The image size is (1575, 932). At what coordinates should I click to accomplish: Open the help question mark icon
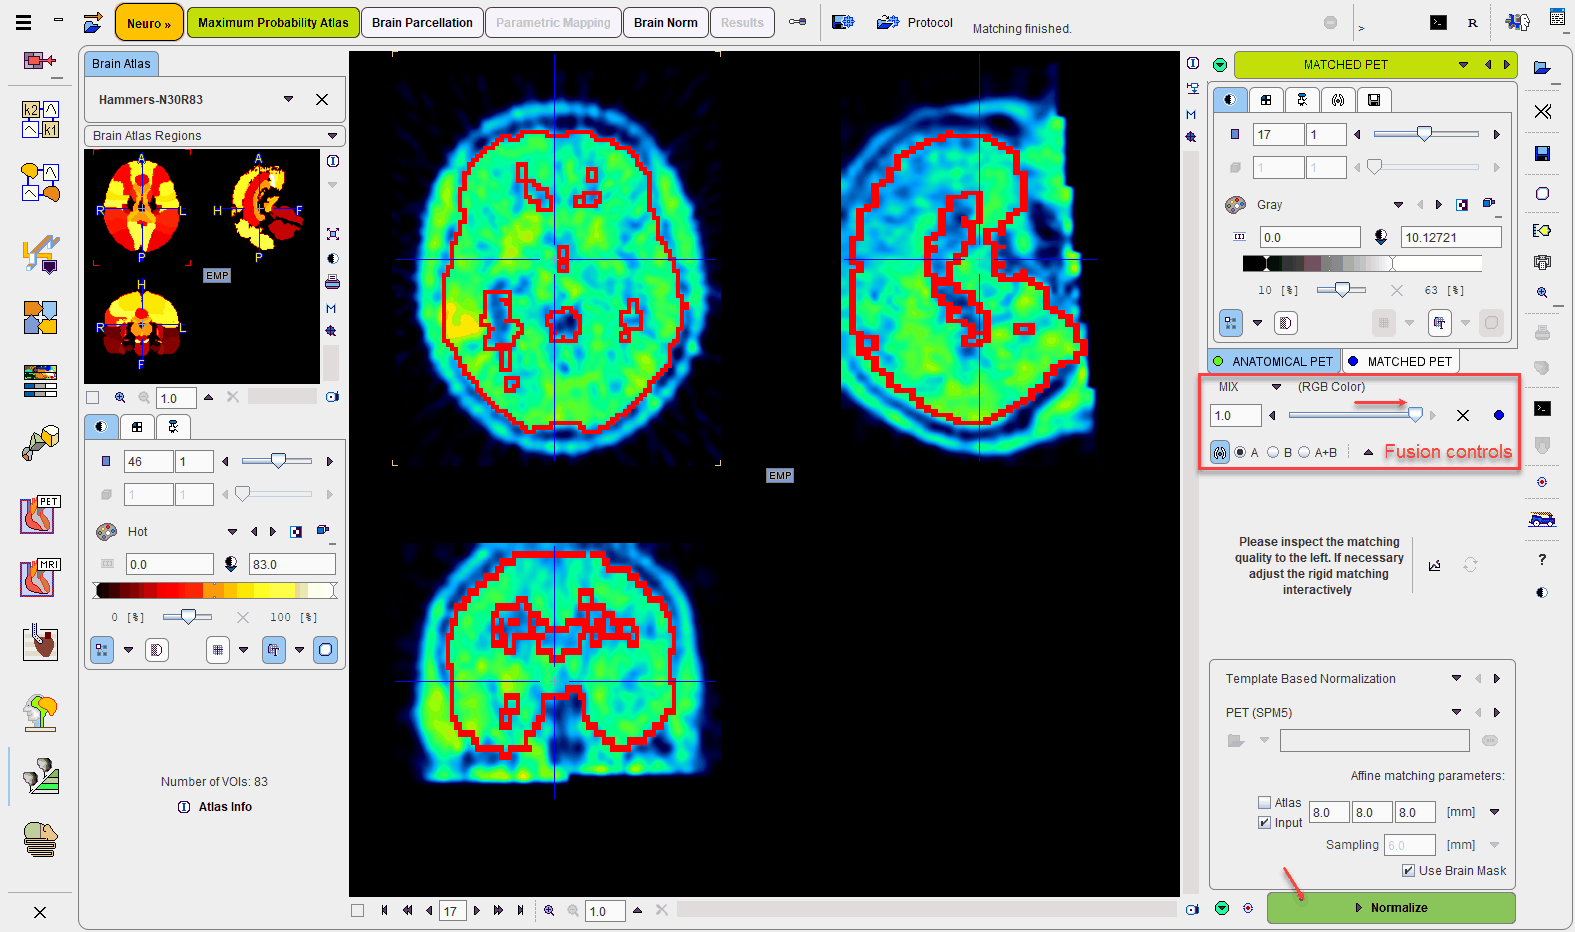tap(1542, 560)
